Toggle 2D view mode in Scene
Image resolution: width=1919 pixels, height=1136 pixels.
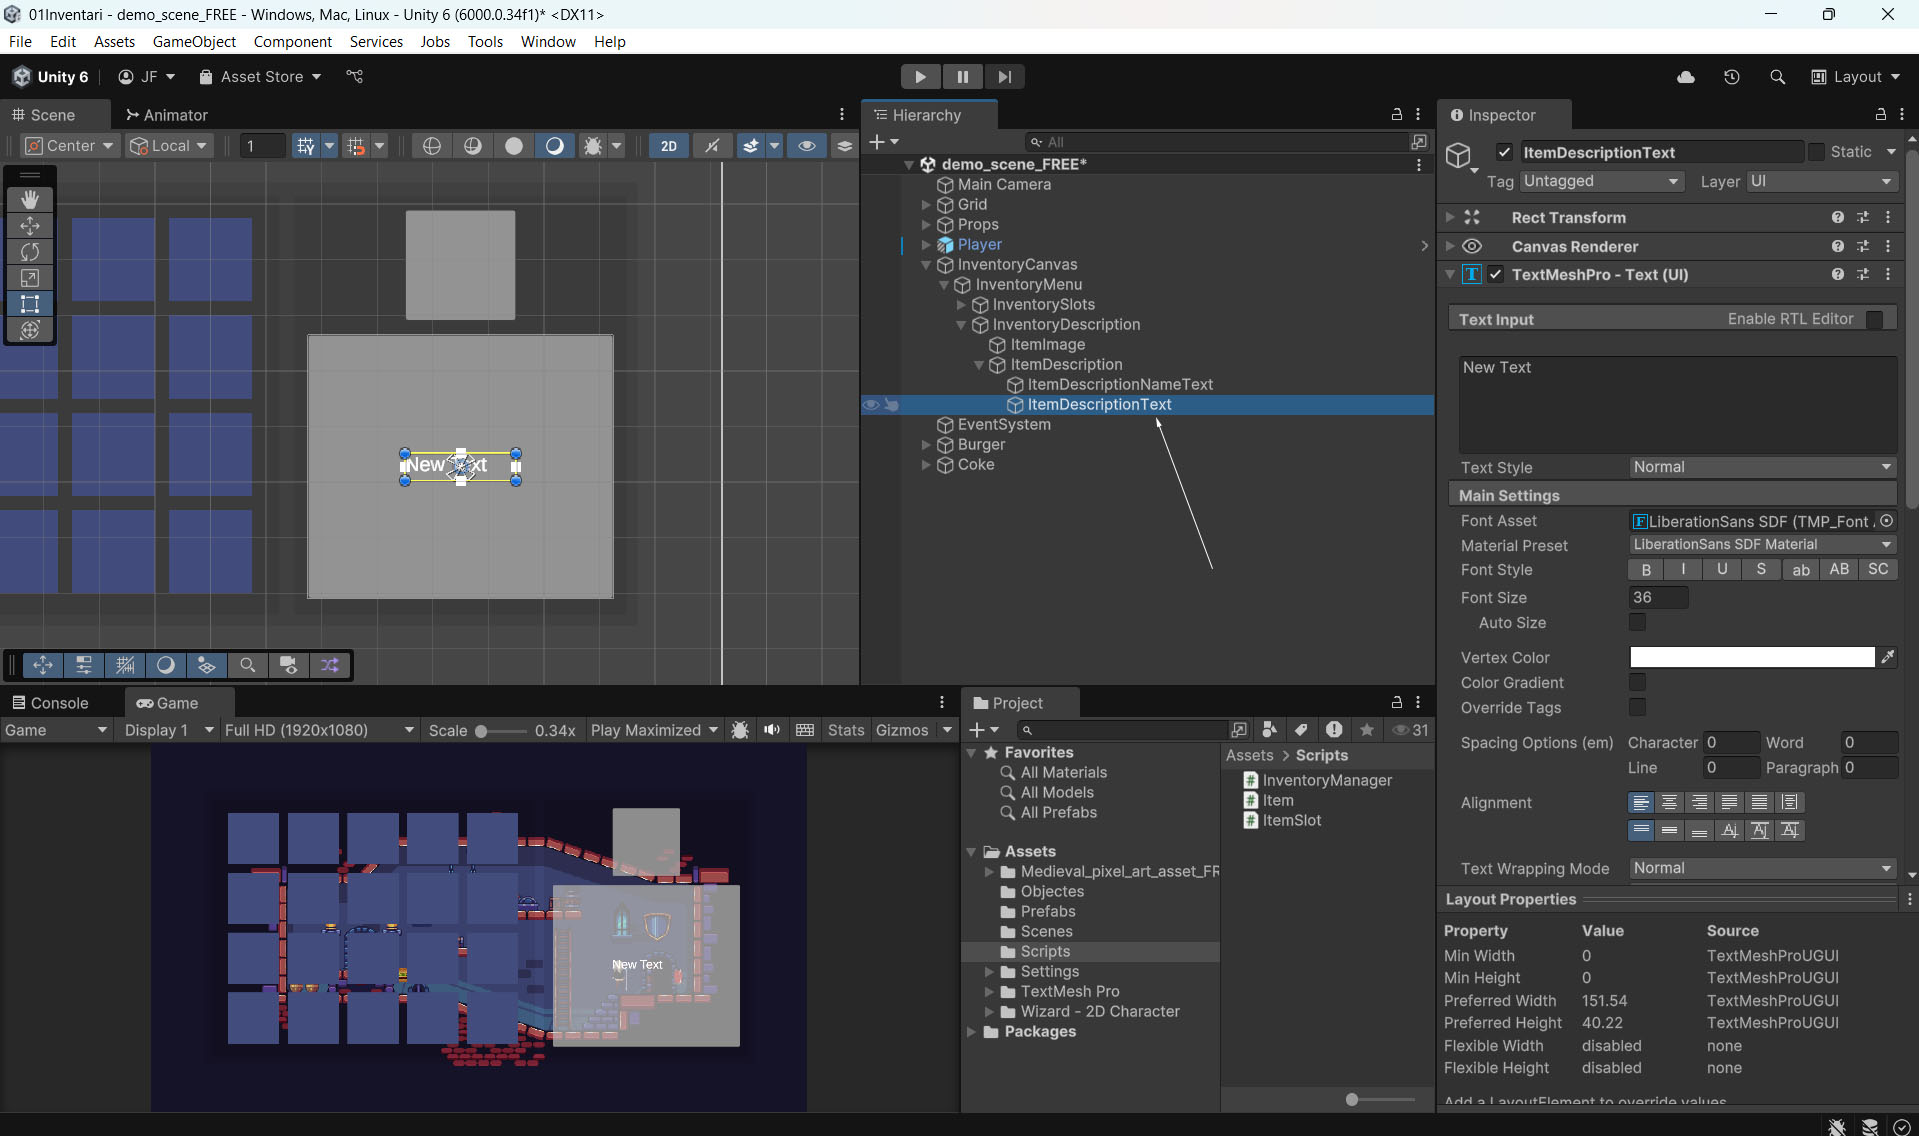[668, 146]
